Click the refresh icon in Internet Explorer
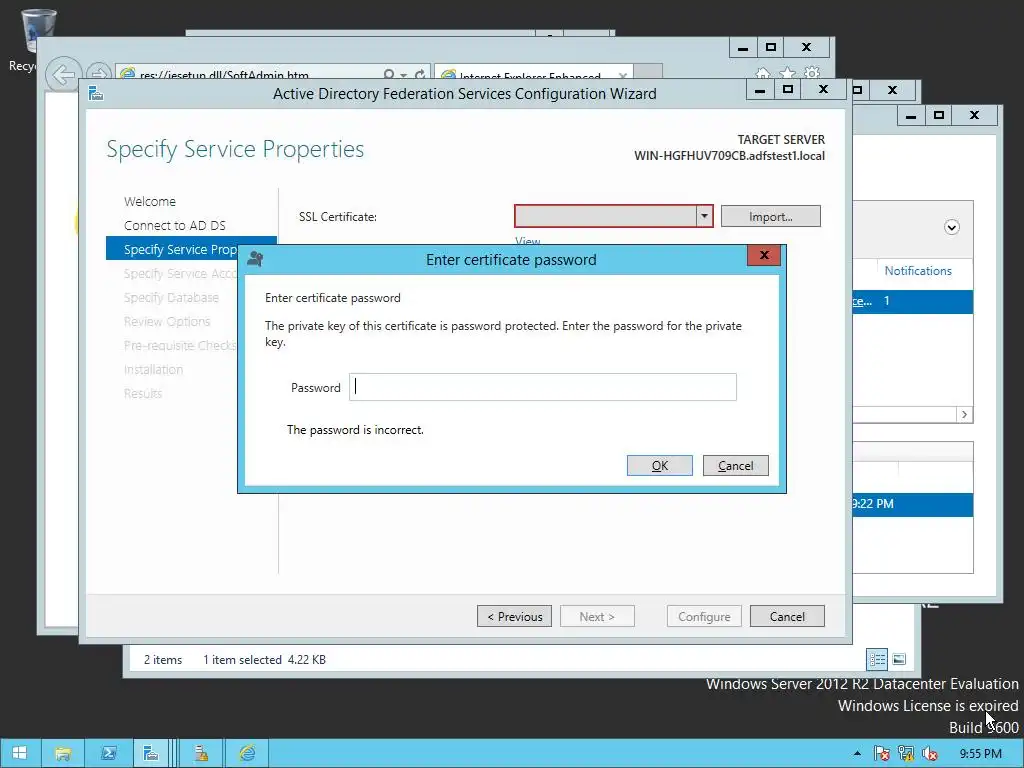Viewport: 1024px width, 768px height. tap(421, 74)
